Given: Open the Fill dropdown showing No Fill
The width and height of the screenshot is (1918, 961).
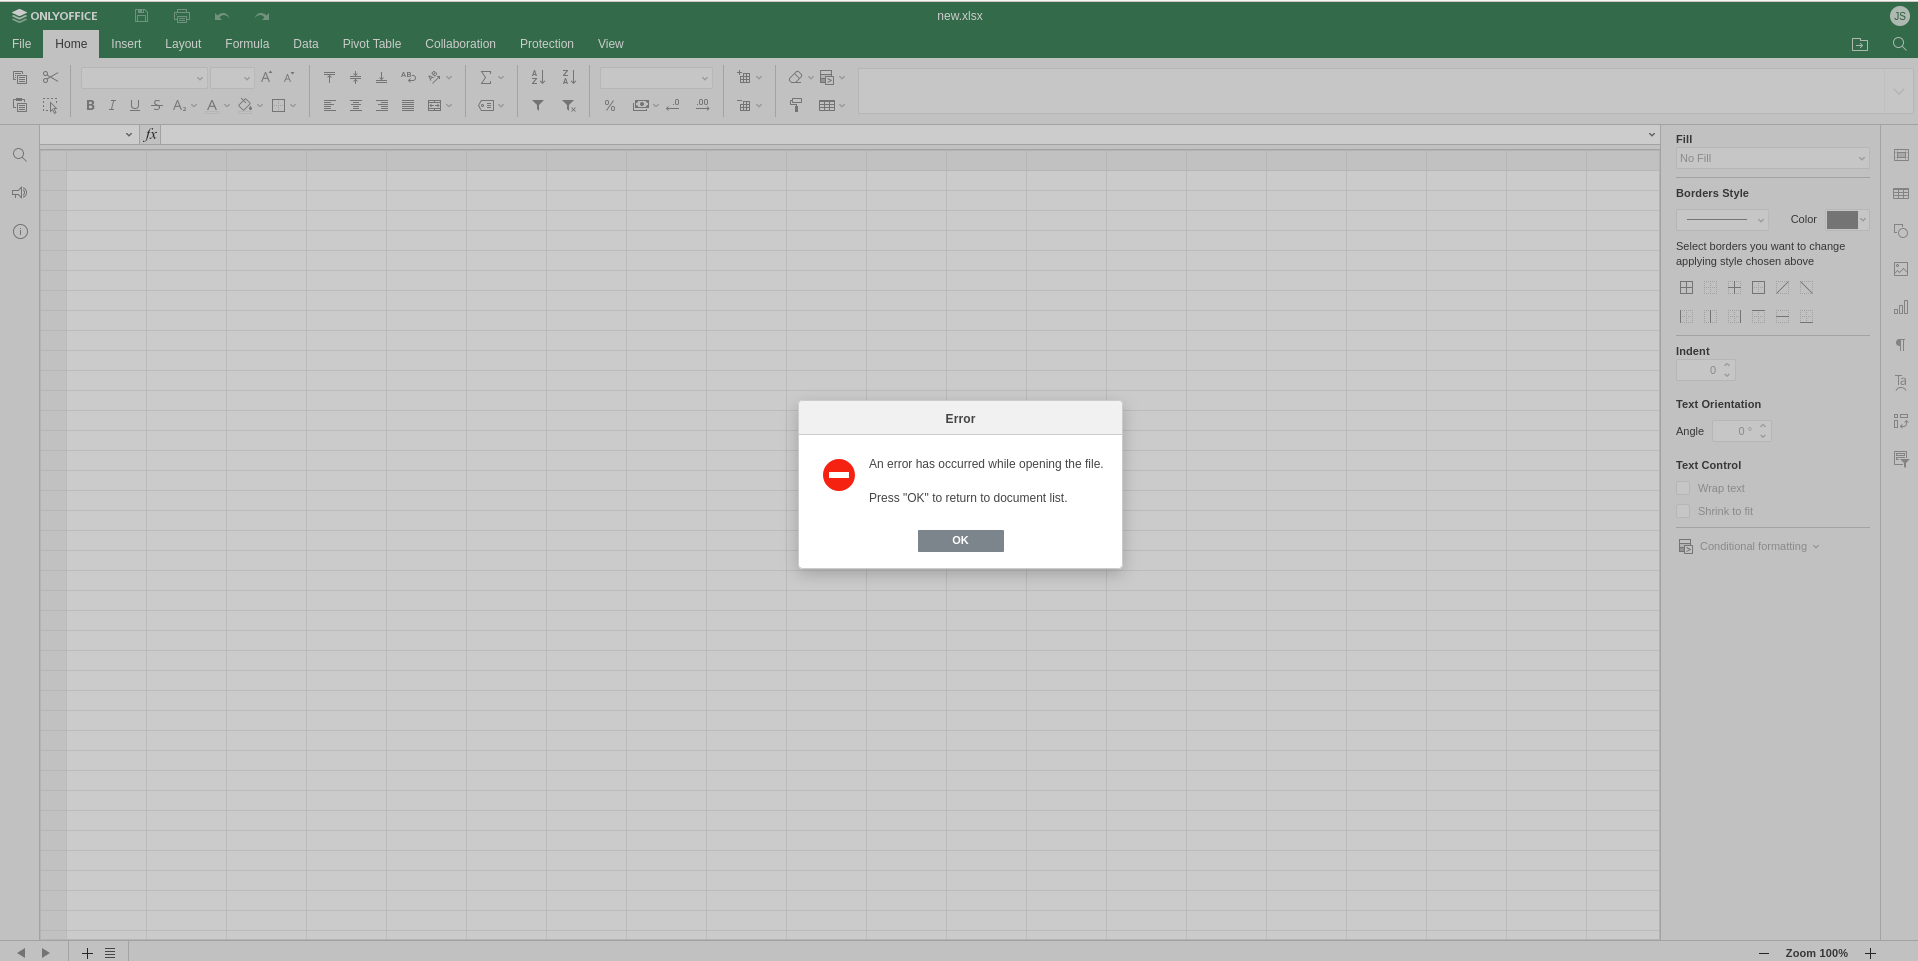Looking at the screenshot, I should coord(1770,158).
